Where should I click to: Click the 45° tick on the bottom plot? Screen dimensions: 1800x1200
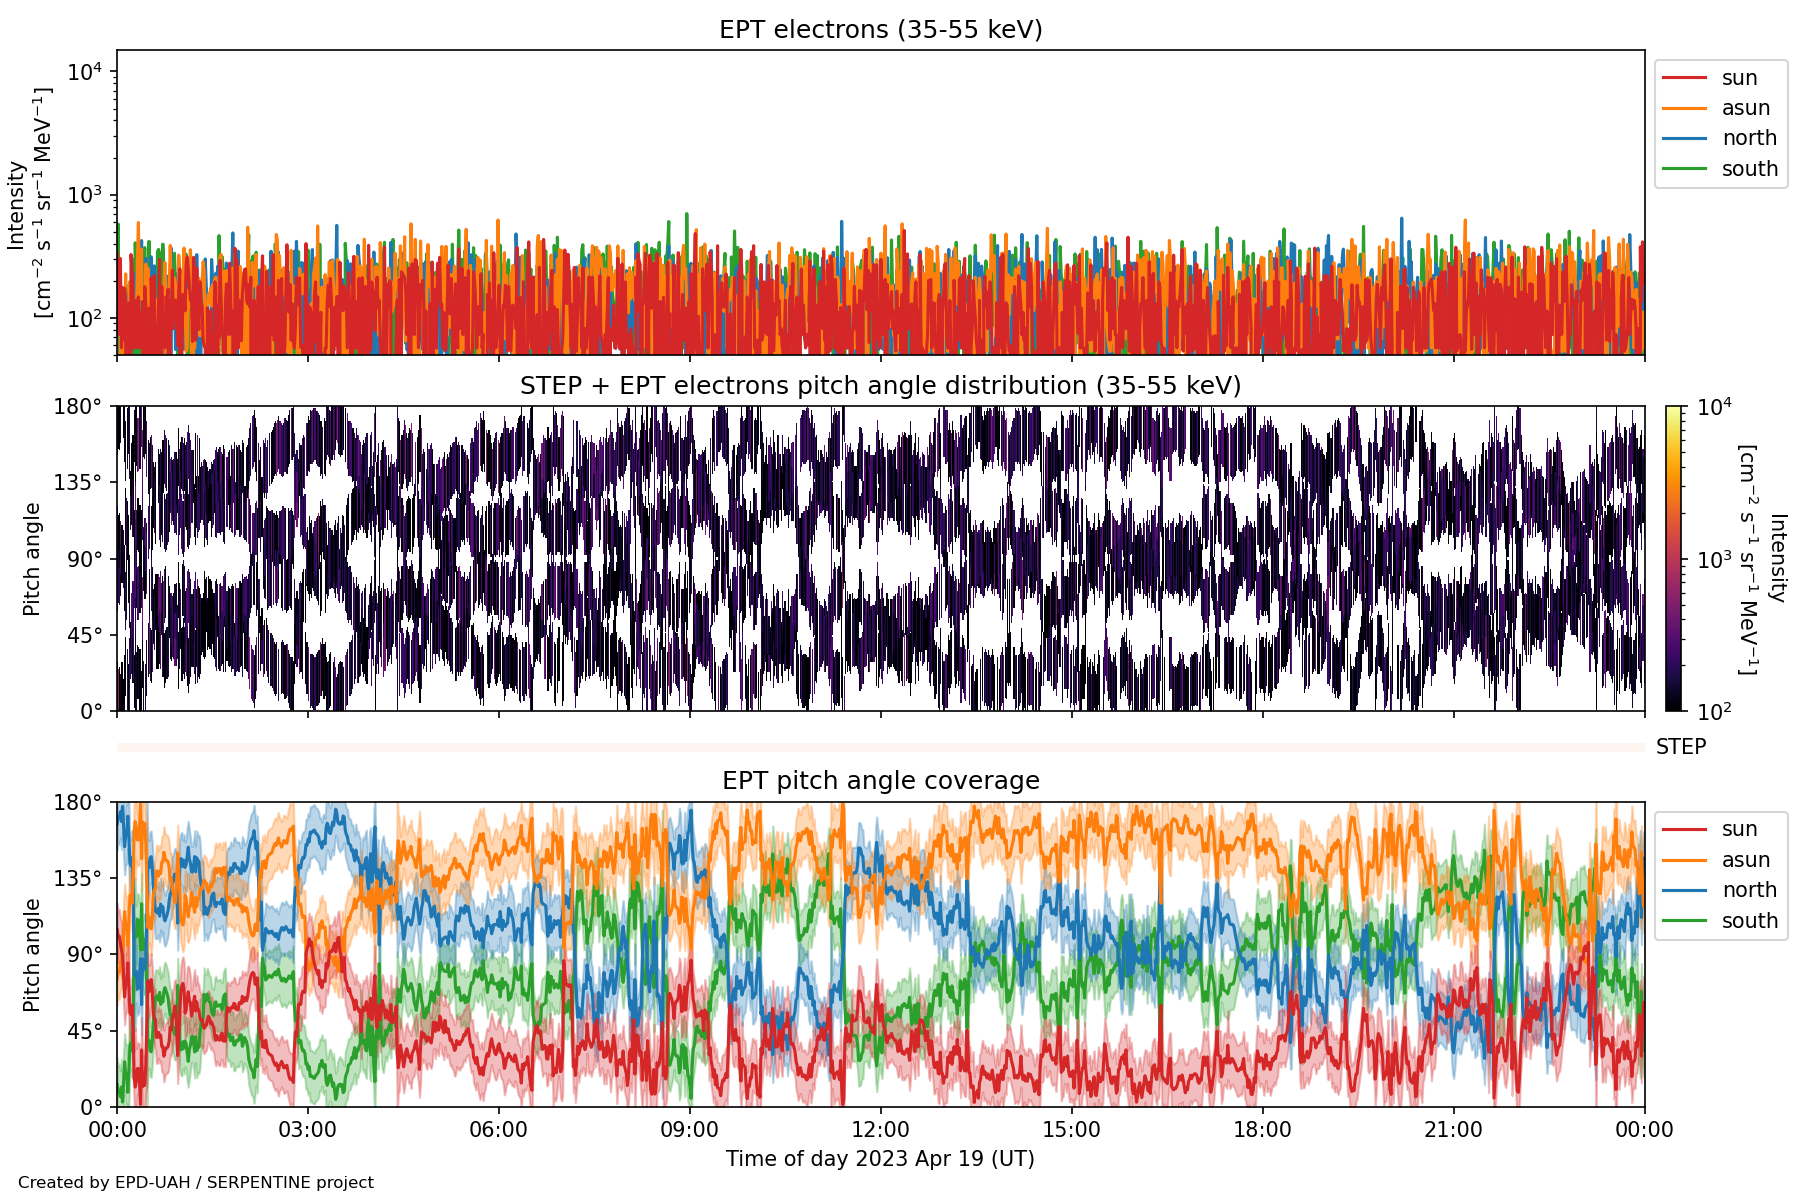pos(84,1031)
